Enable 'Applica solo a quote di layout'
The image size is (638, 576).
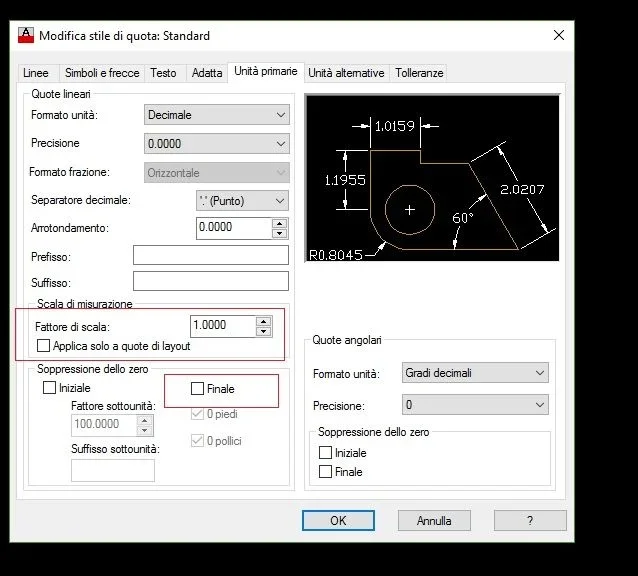tap(44, 346)
